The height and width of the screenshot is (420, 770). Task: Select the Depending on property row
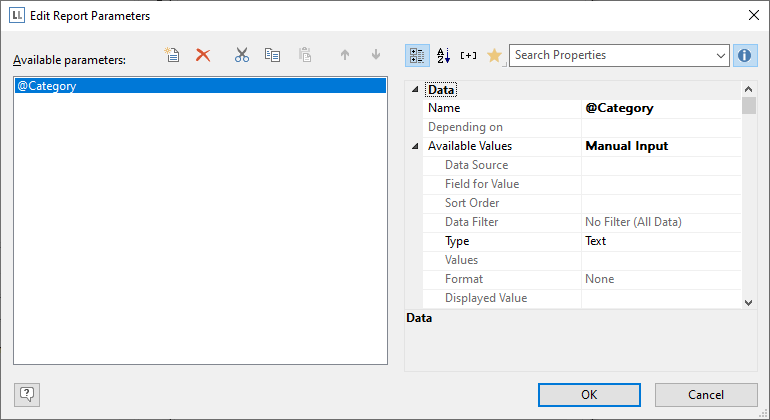click(582, 127)
